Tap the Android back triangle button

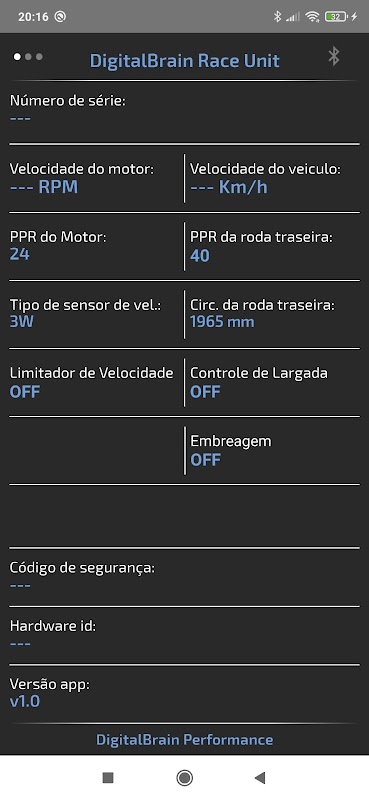[x=260, y=778]
